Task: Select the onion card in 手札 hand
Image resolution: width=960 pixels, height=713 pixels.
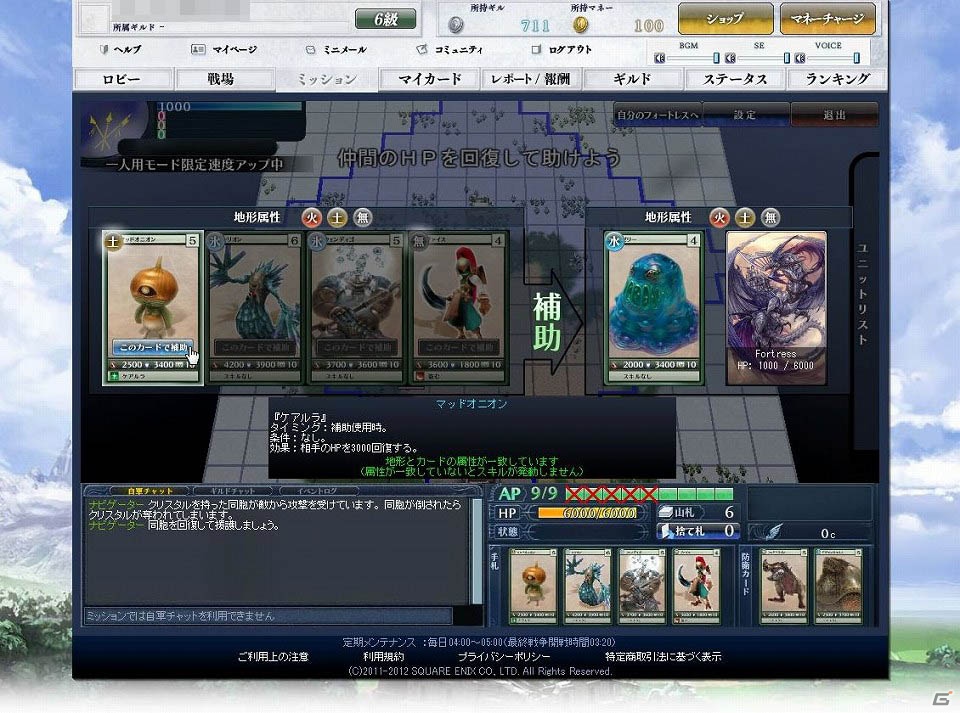Action: click(x=533, y=586)
